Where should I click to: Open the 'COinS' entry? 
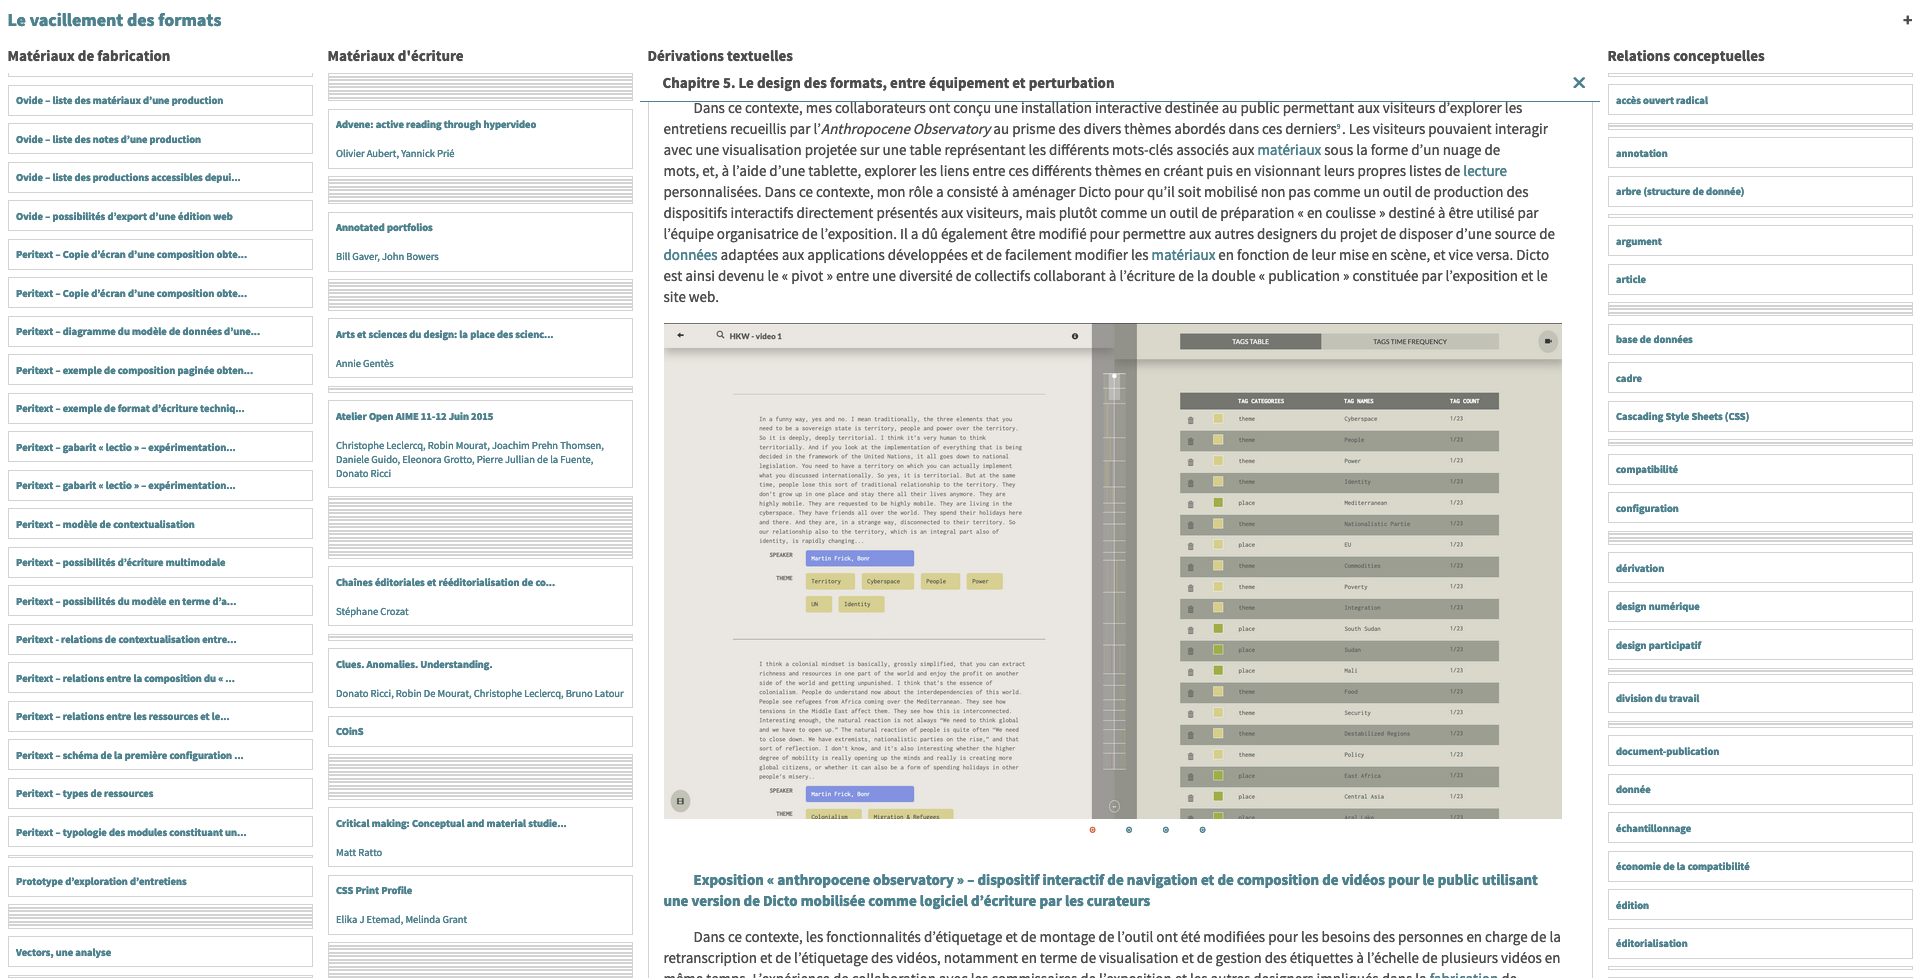[480, 731]
